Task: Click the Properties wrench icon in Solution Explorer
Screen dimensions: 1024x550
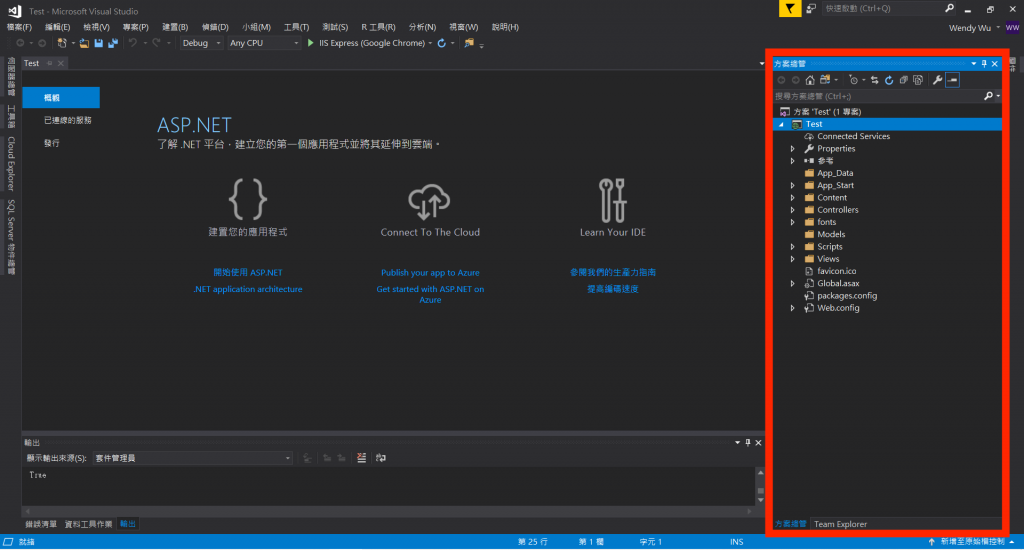Action: pyautogui.click(x=937, y=80)
